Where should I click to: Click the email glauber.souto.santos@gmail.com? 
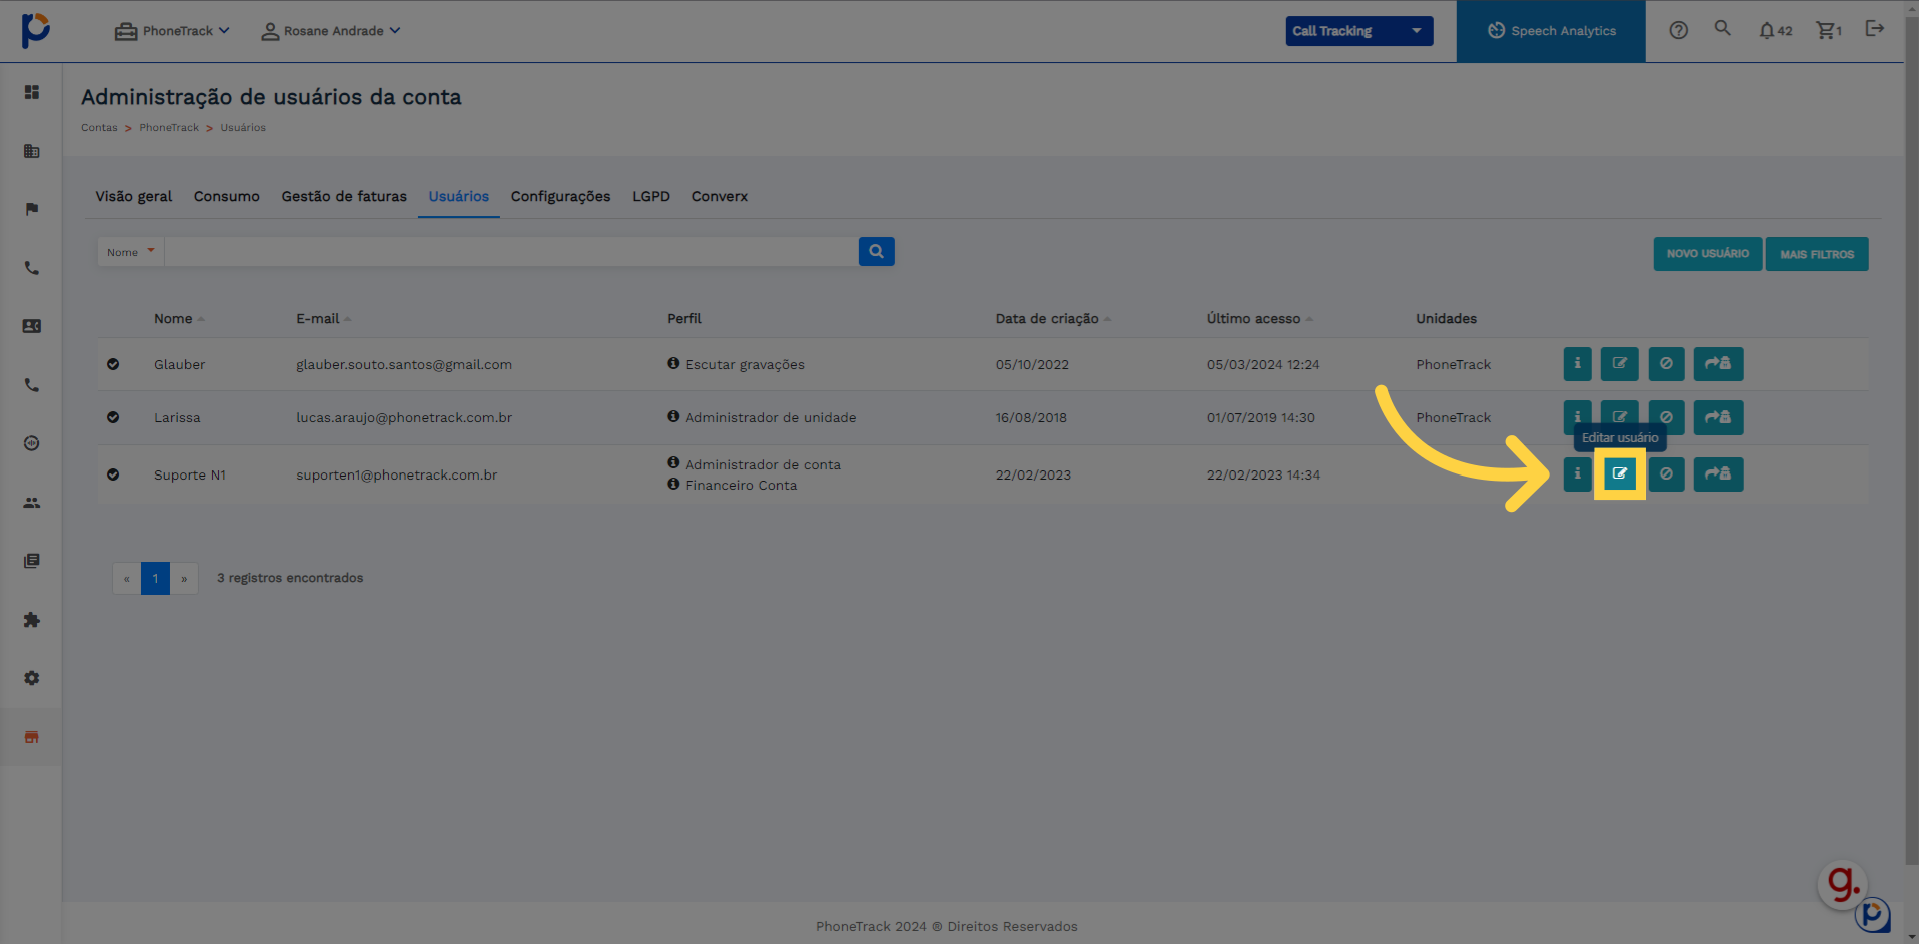pyautogui.click(x=404, y=365)
